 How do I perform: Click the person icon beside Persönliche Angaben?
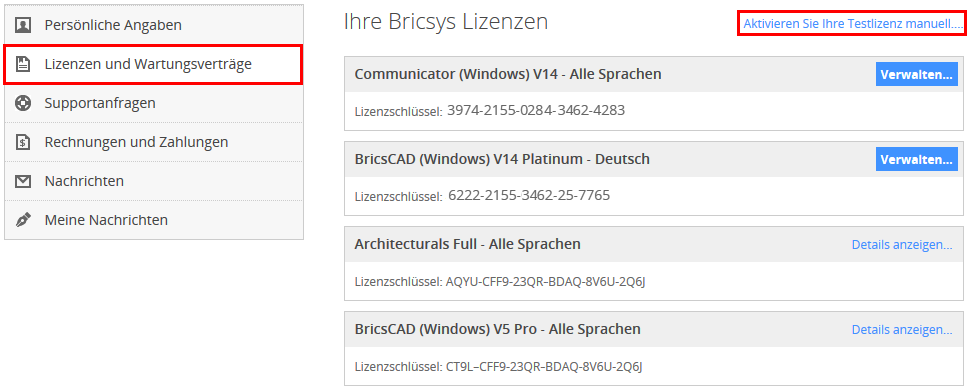point(24,25)
